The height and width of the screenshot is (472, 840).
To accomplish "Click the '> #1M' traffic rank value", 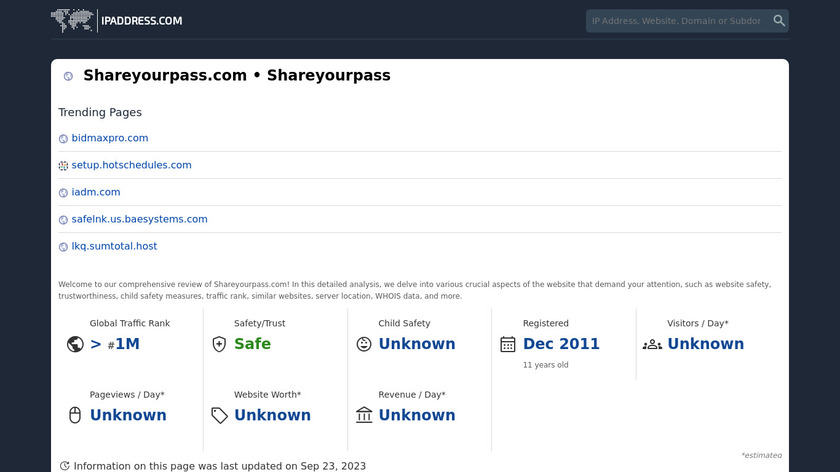I will point(115,344).
